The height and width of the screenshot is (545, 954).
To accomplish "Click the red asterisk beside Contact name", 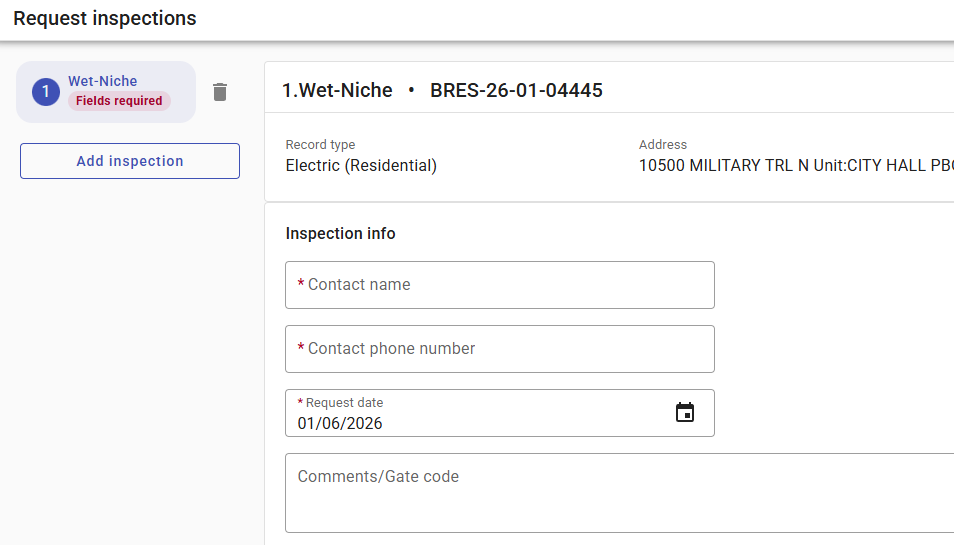I will click(301, 285).
